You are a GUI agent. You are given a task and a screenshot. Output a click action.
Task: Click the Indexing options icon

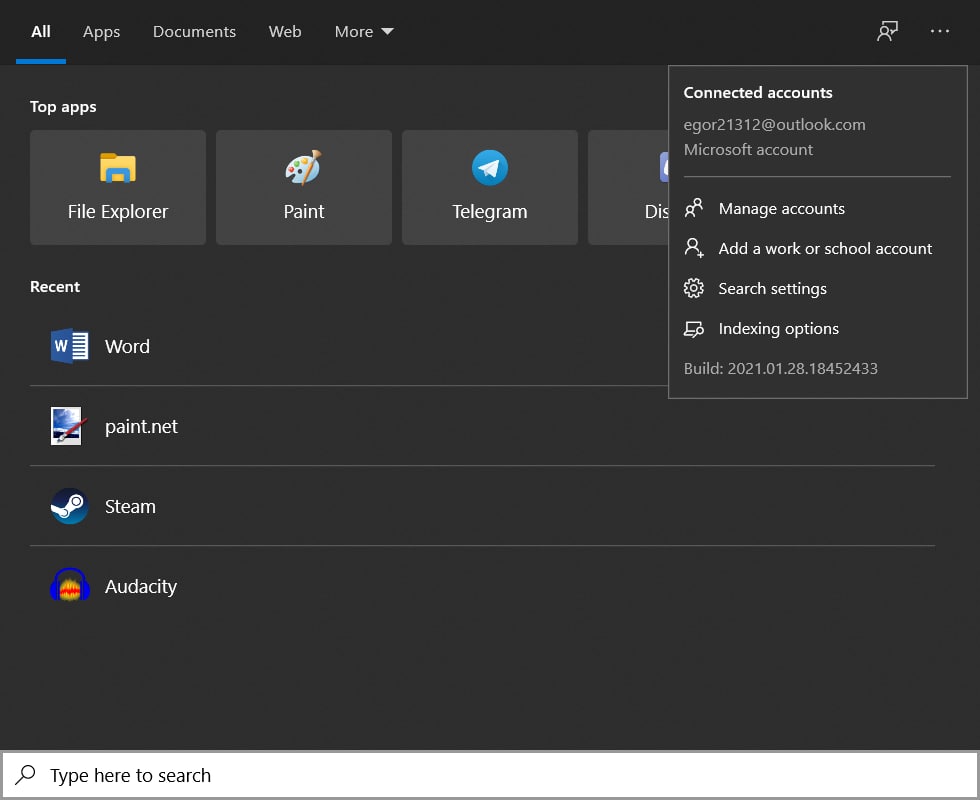click(x=693, y=329)
